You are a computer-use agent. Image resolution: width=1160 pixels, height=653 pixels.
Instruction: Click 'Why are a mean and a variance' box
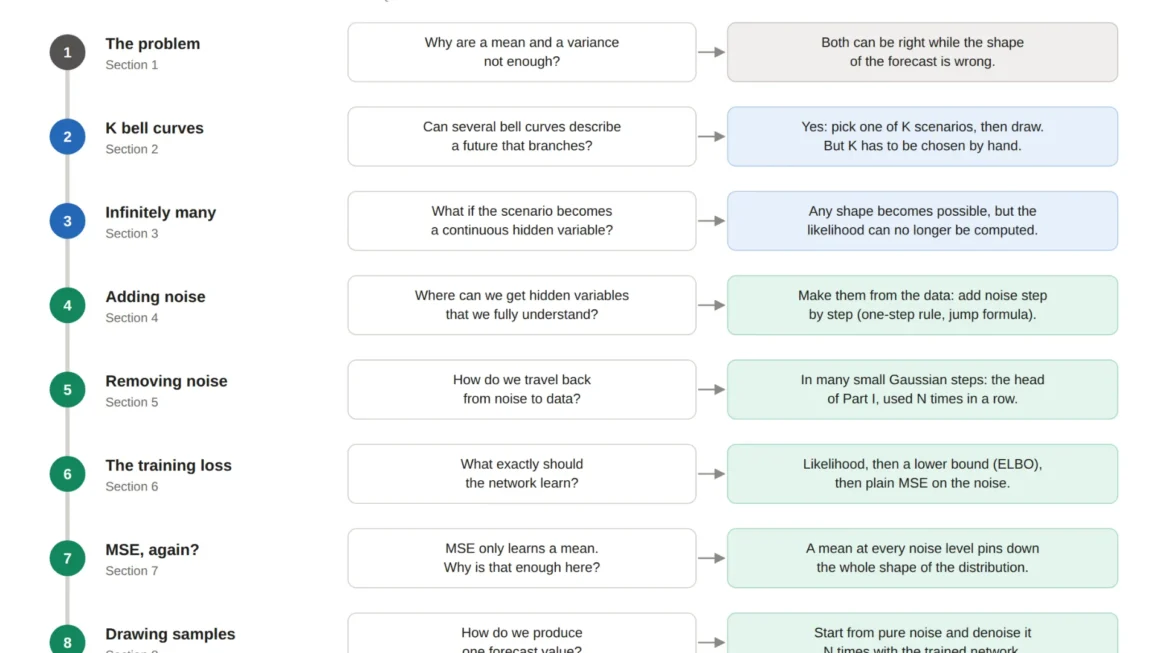522,52
